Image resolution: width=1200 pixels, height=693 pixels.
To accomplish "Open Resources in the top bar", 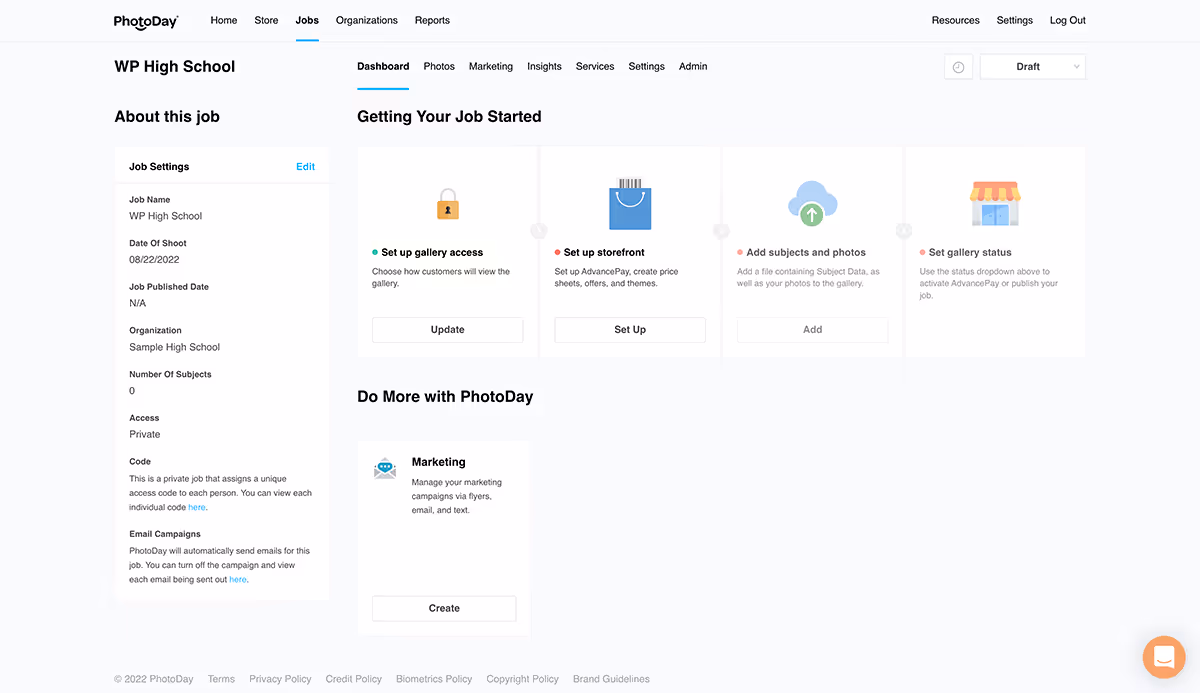I will 956,20.
